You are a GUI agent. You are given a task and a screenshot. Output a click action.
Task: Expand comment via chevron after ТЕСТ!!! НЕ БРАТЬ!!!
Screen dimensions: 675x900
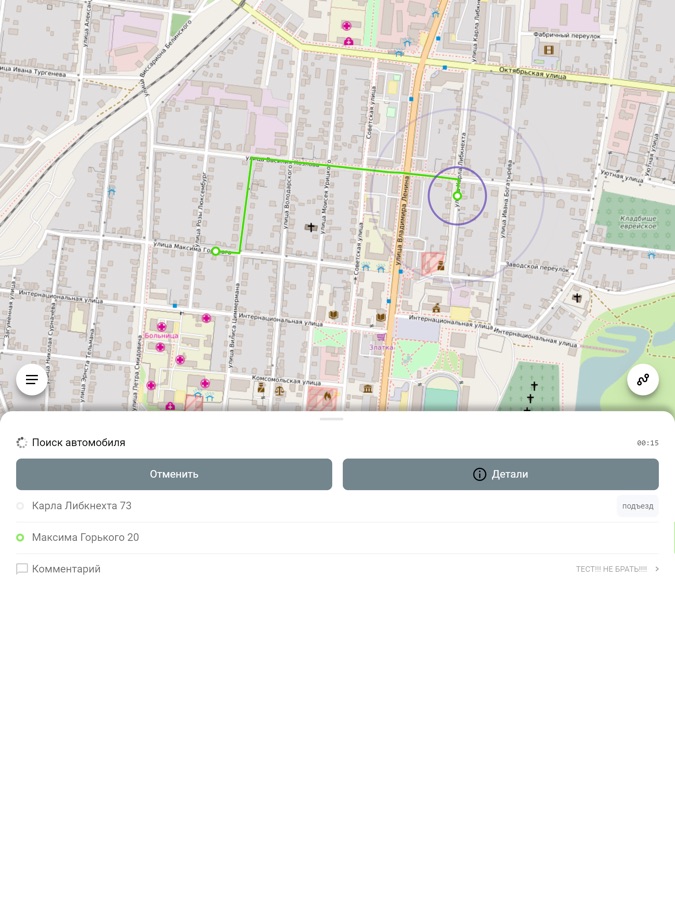[x=657, y=569]
